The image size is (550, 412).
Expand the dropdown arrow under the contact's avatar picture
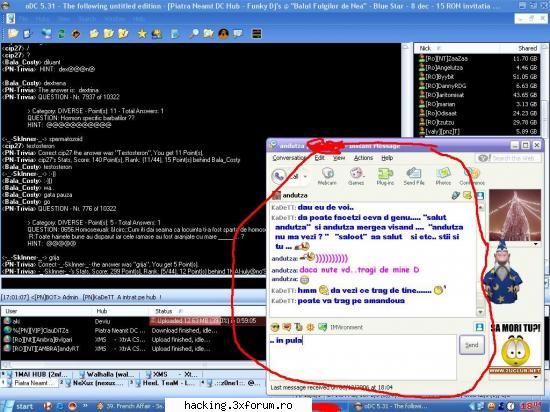pos(535,244)
